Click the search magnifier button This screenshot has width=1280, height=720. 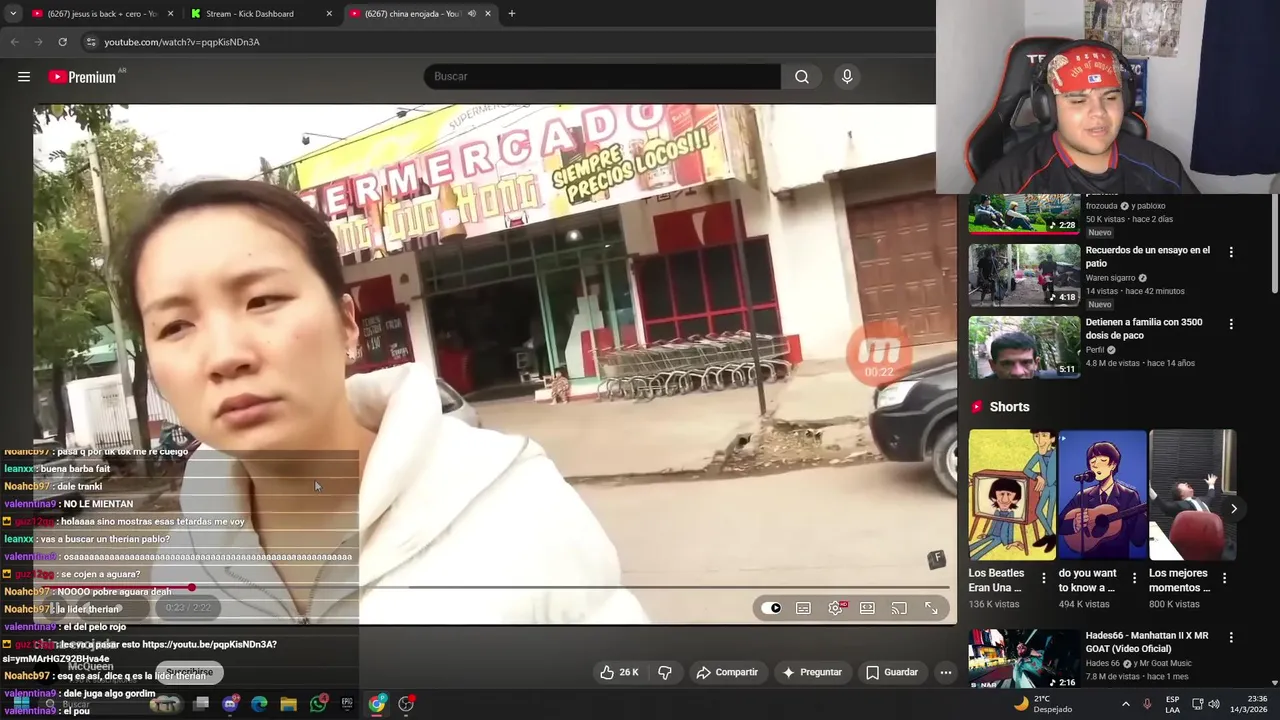tap(802, 77)
